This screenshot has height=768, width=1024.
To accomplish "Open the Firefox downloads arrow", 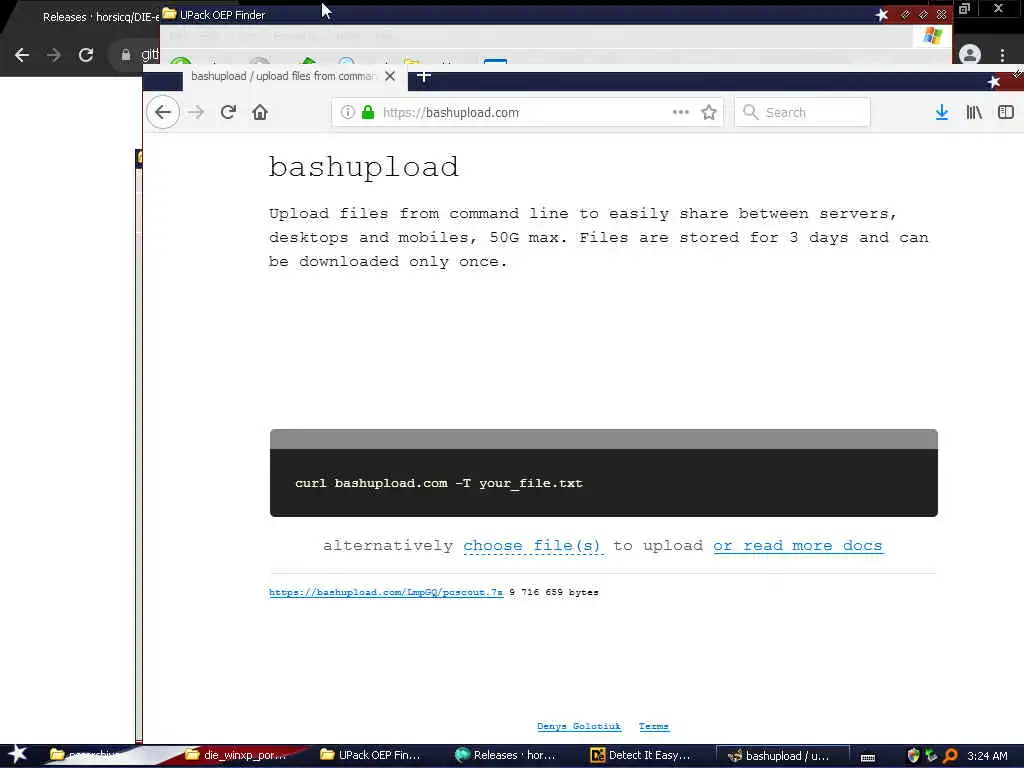I will click(942, 112).
